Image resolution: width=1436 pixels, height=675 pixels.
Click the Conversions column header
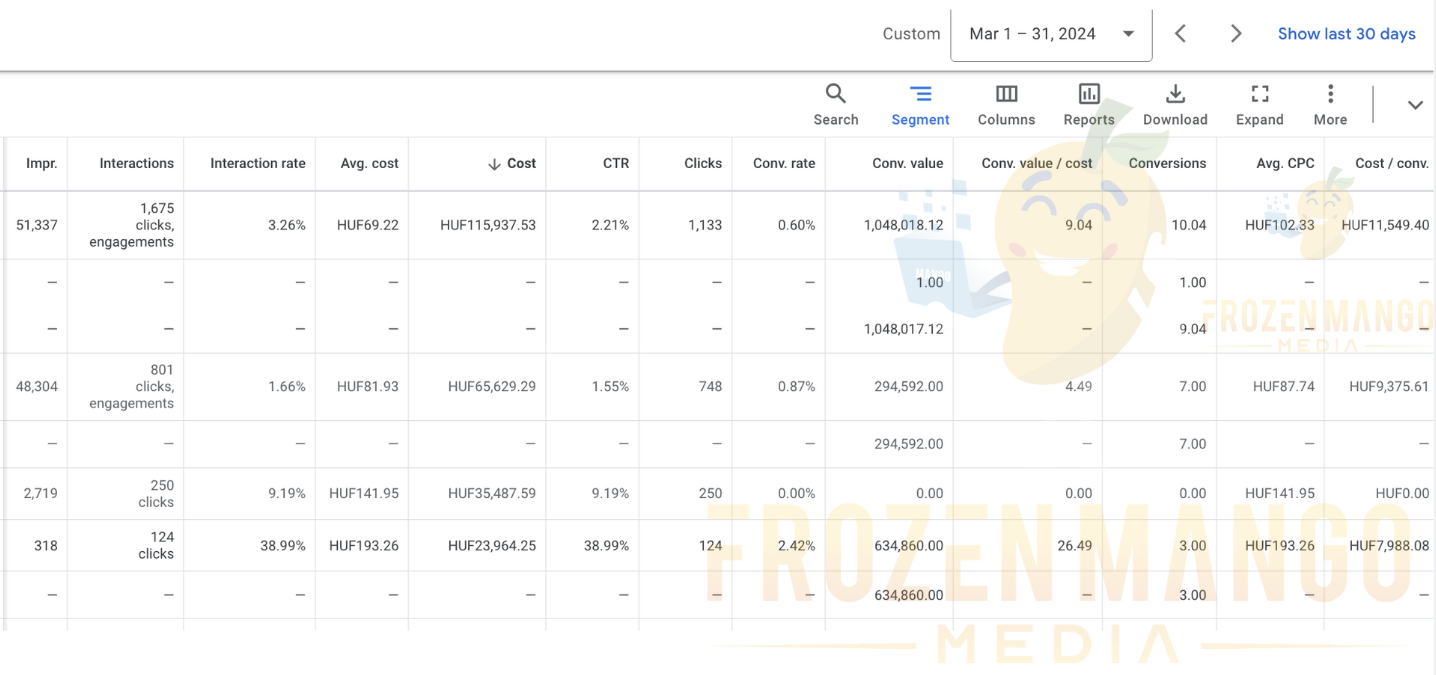coord(1167,163)
